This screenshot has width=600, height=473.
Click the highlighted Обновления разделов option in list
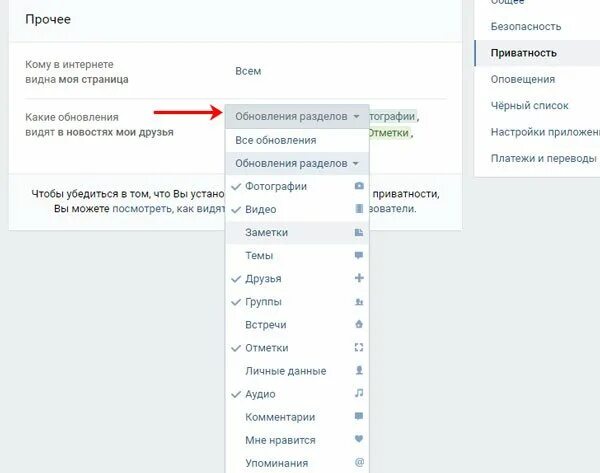[297, 163]
